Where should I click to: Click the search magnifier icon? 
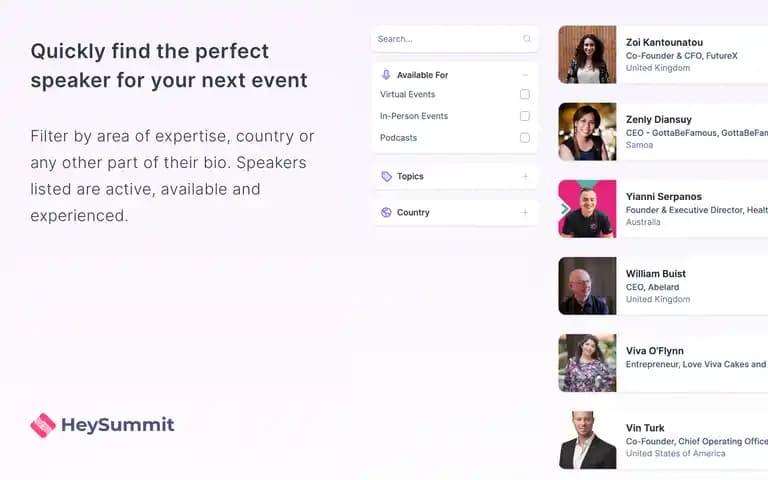[527, 39]
